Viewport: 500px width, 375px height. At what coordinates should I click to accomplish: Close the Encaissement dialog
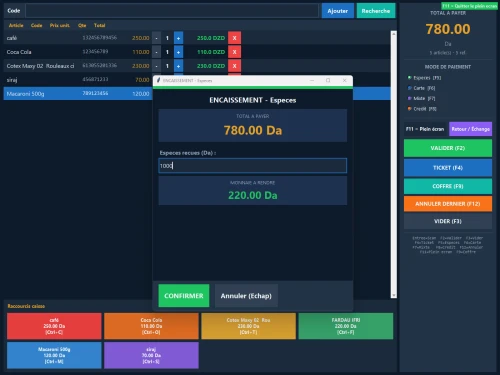344,80
